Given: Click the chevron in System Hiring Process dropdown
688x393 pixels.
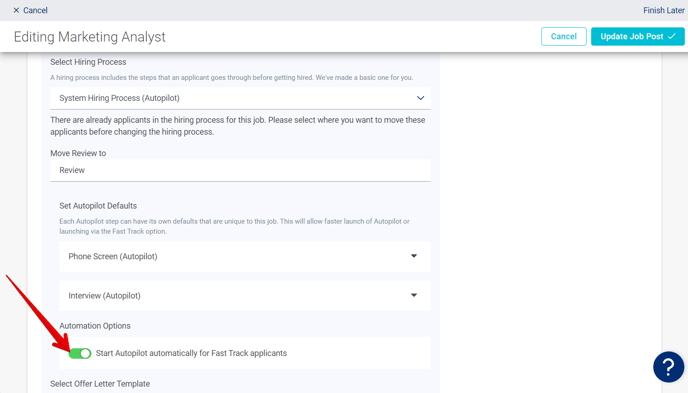Looking at the screenshot, I should point(420,98).
